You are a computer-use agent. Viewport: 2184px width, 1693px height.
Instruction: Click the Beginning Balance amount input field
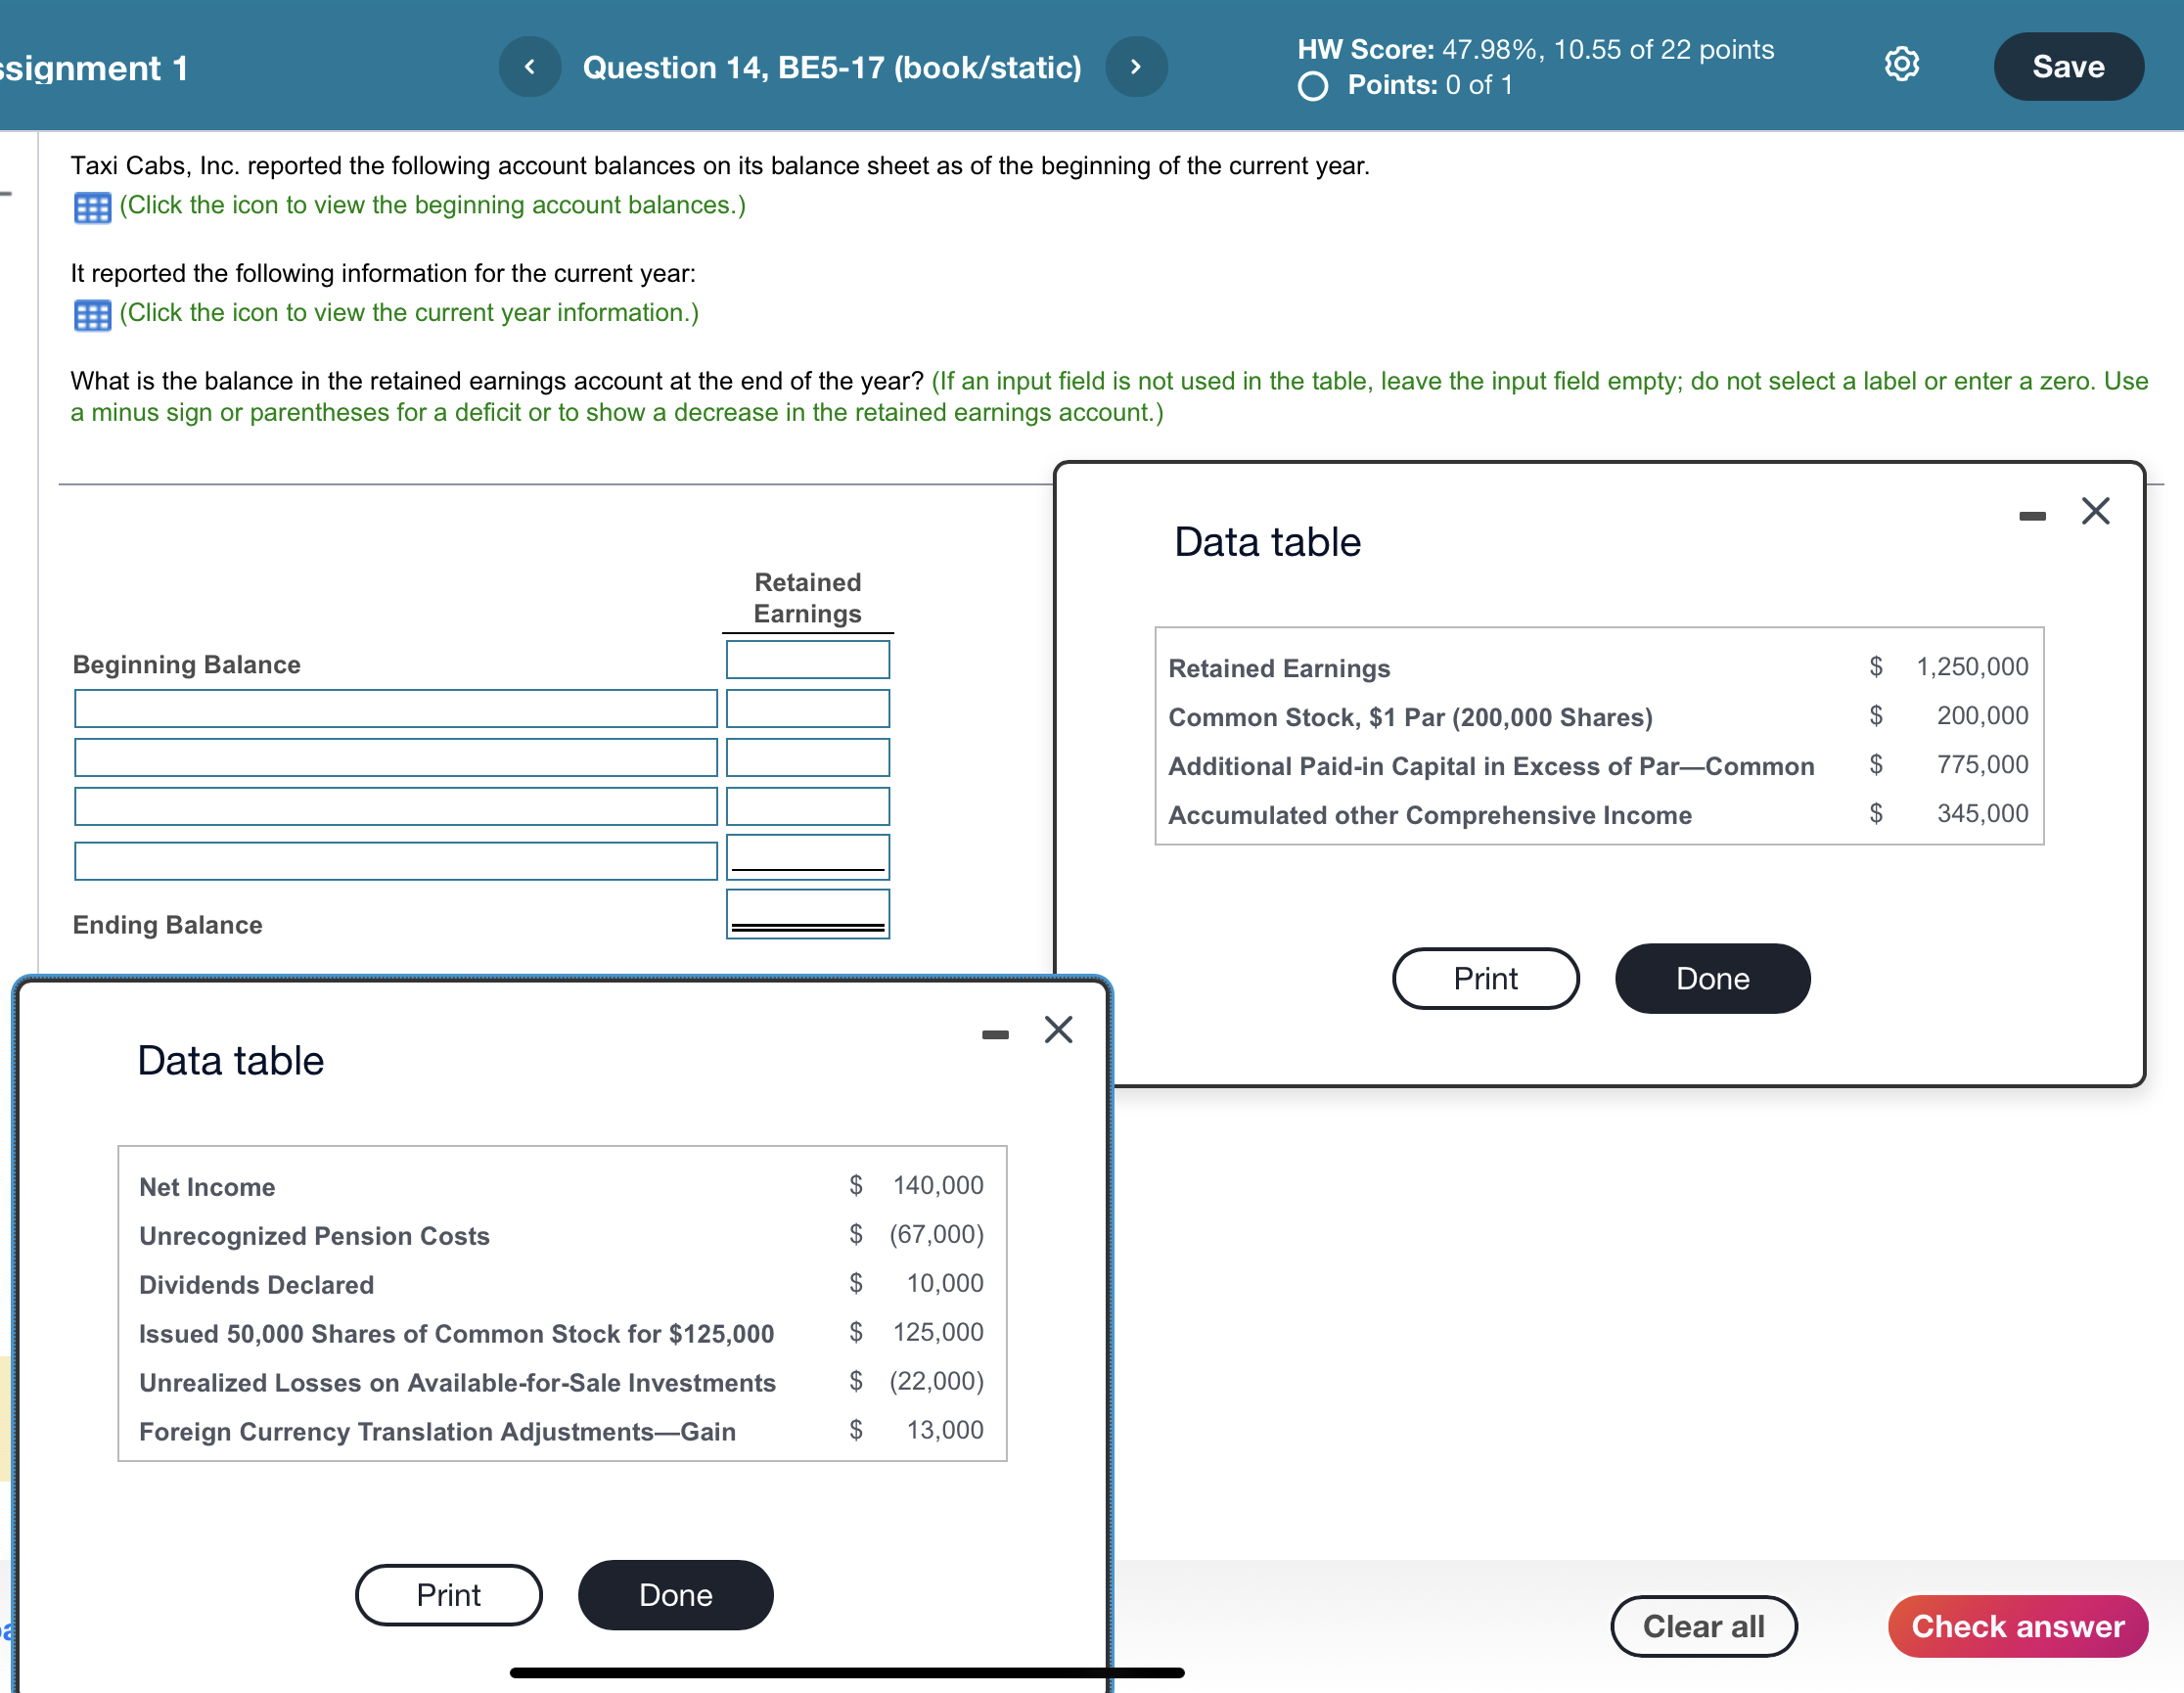pyautogui.click(x=807, y=660)
